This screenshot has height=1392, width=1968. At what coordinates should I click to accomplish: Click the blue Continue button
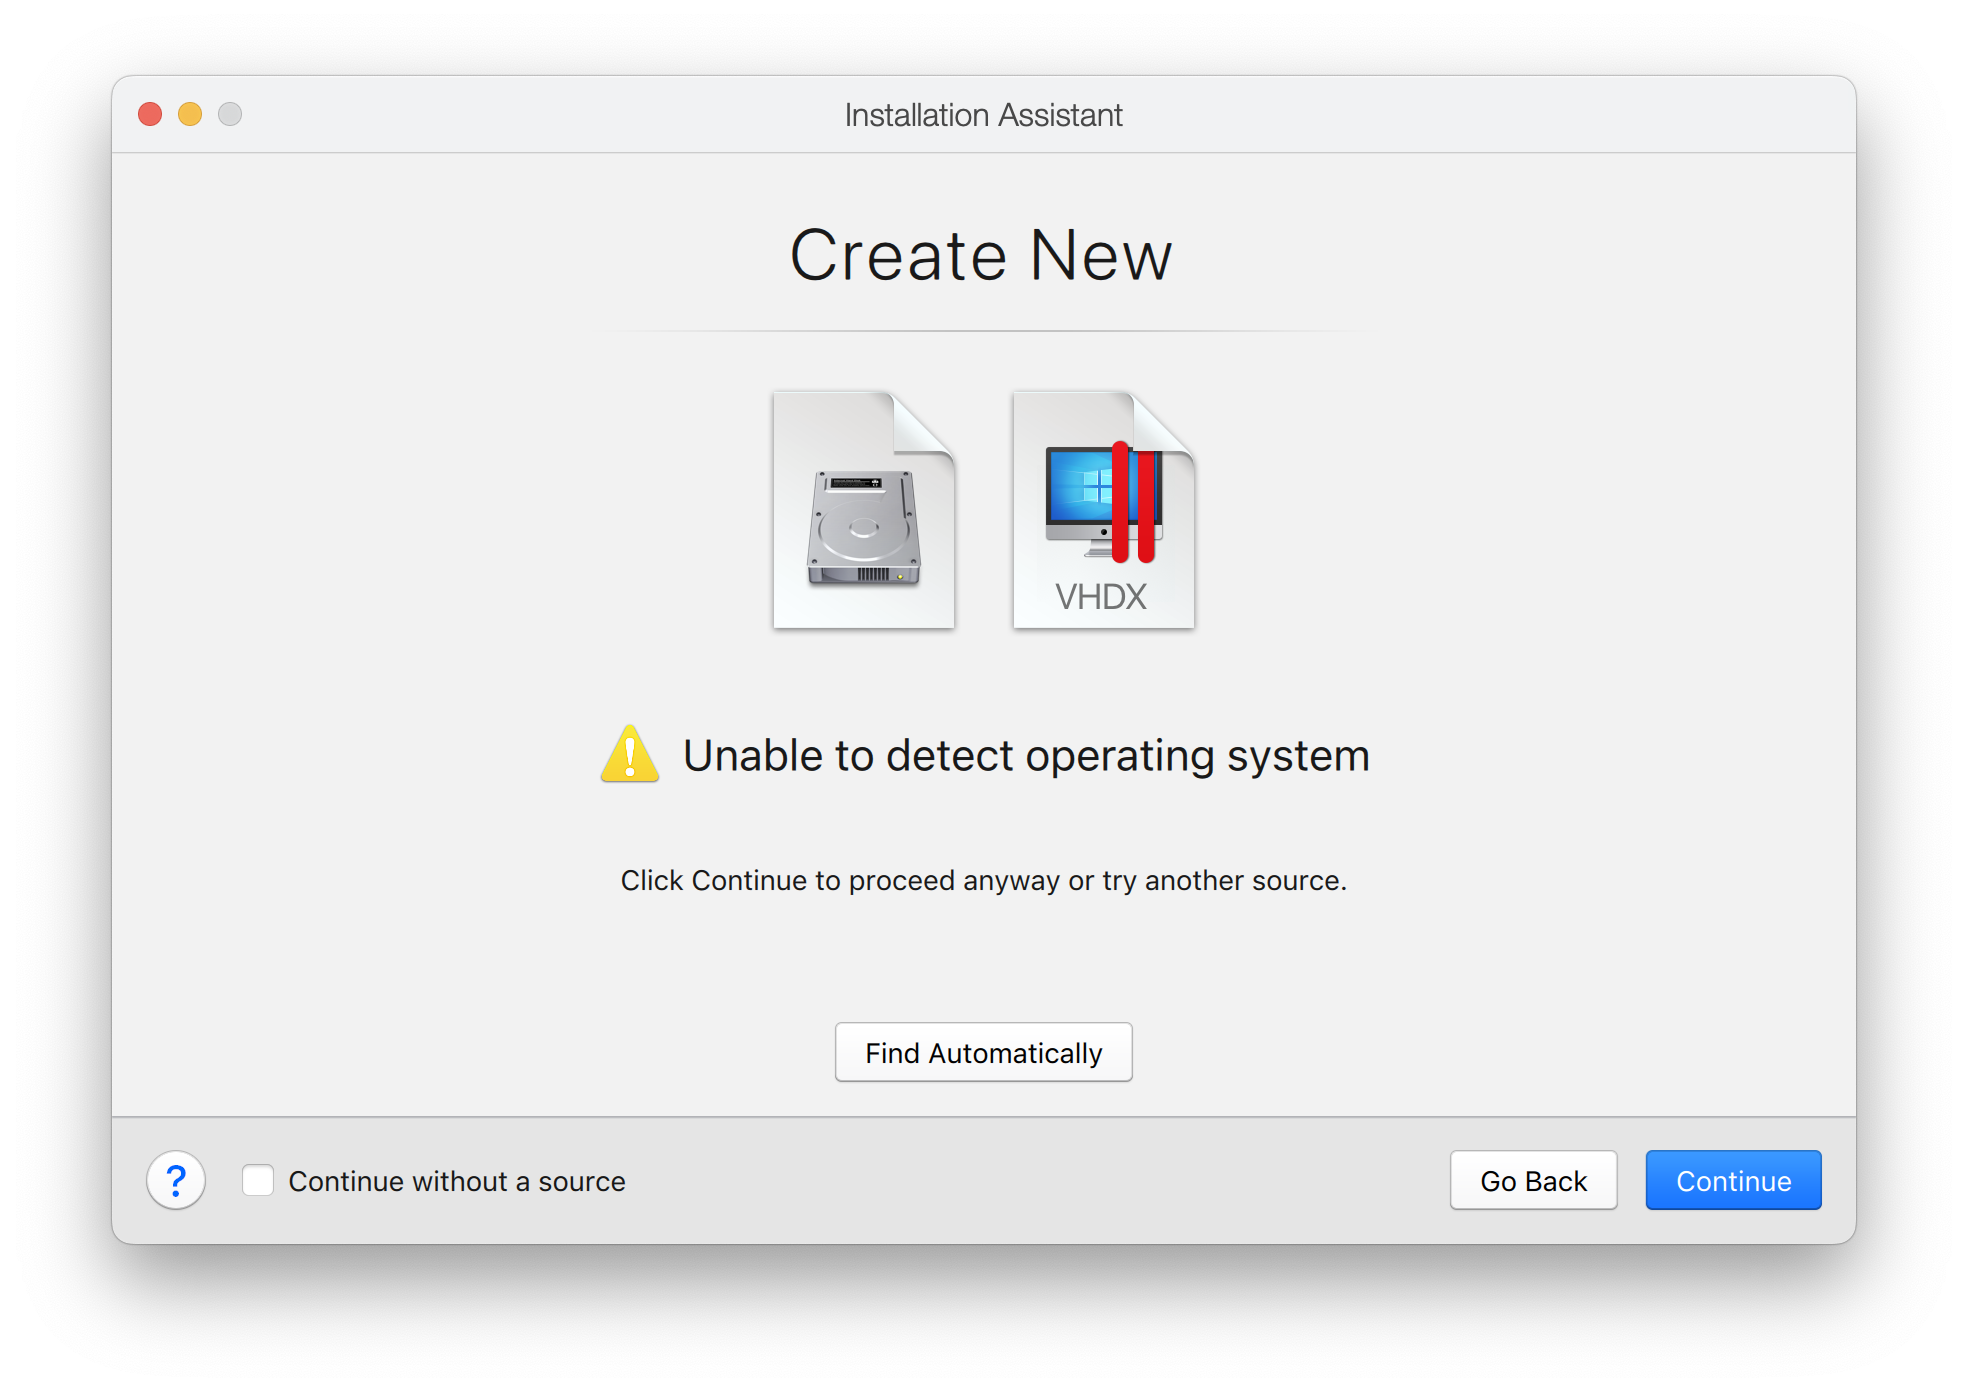pos(1733,1180)
